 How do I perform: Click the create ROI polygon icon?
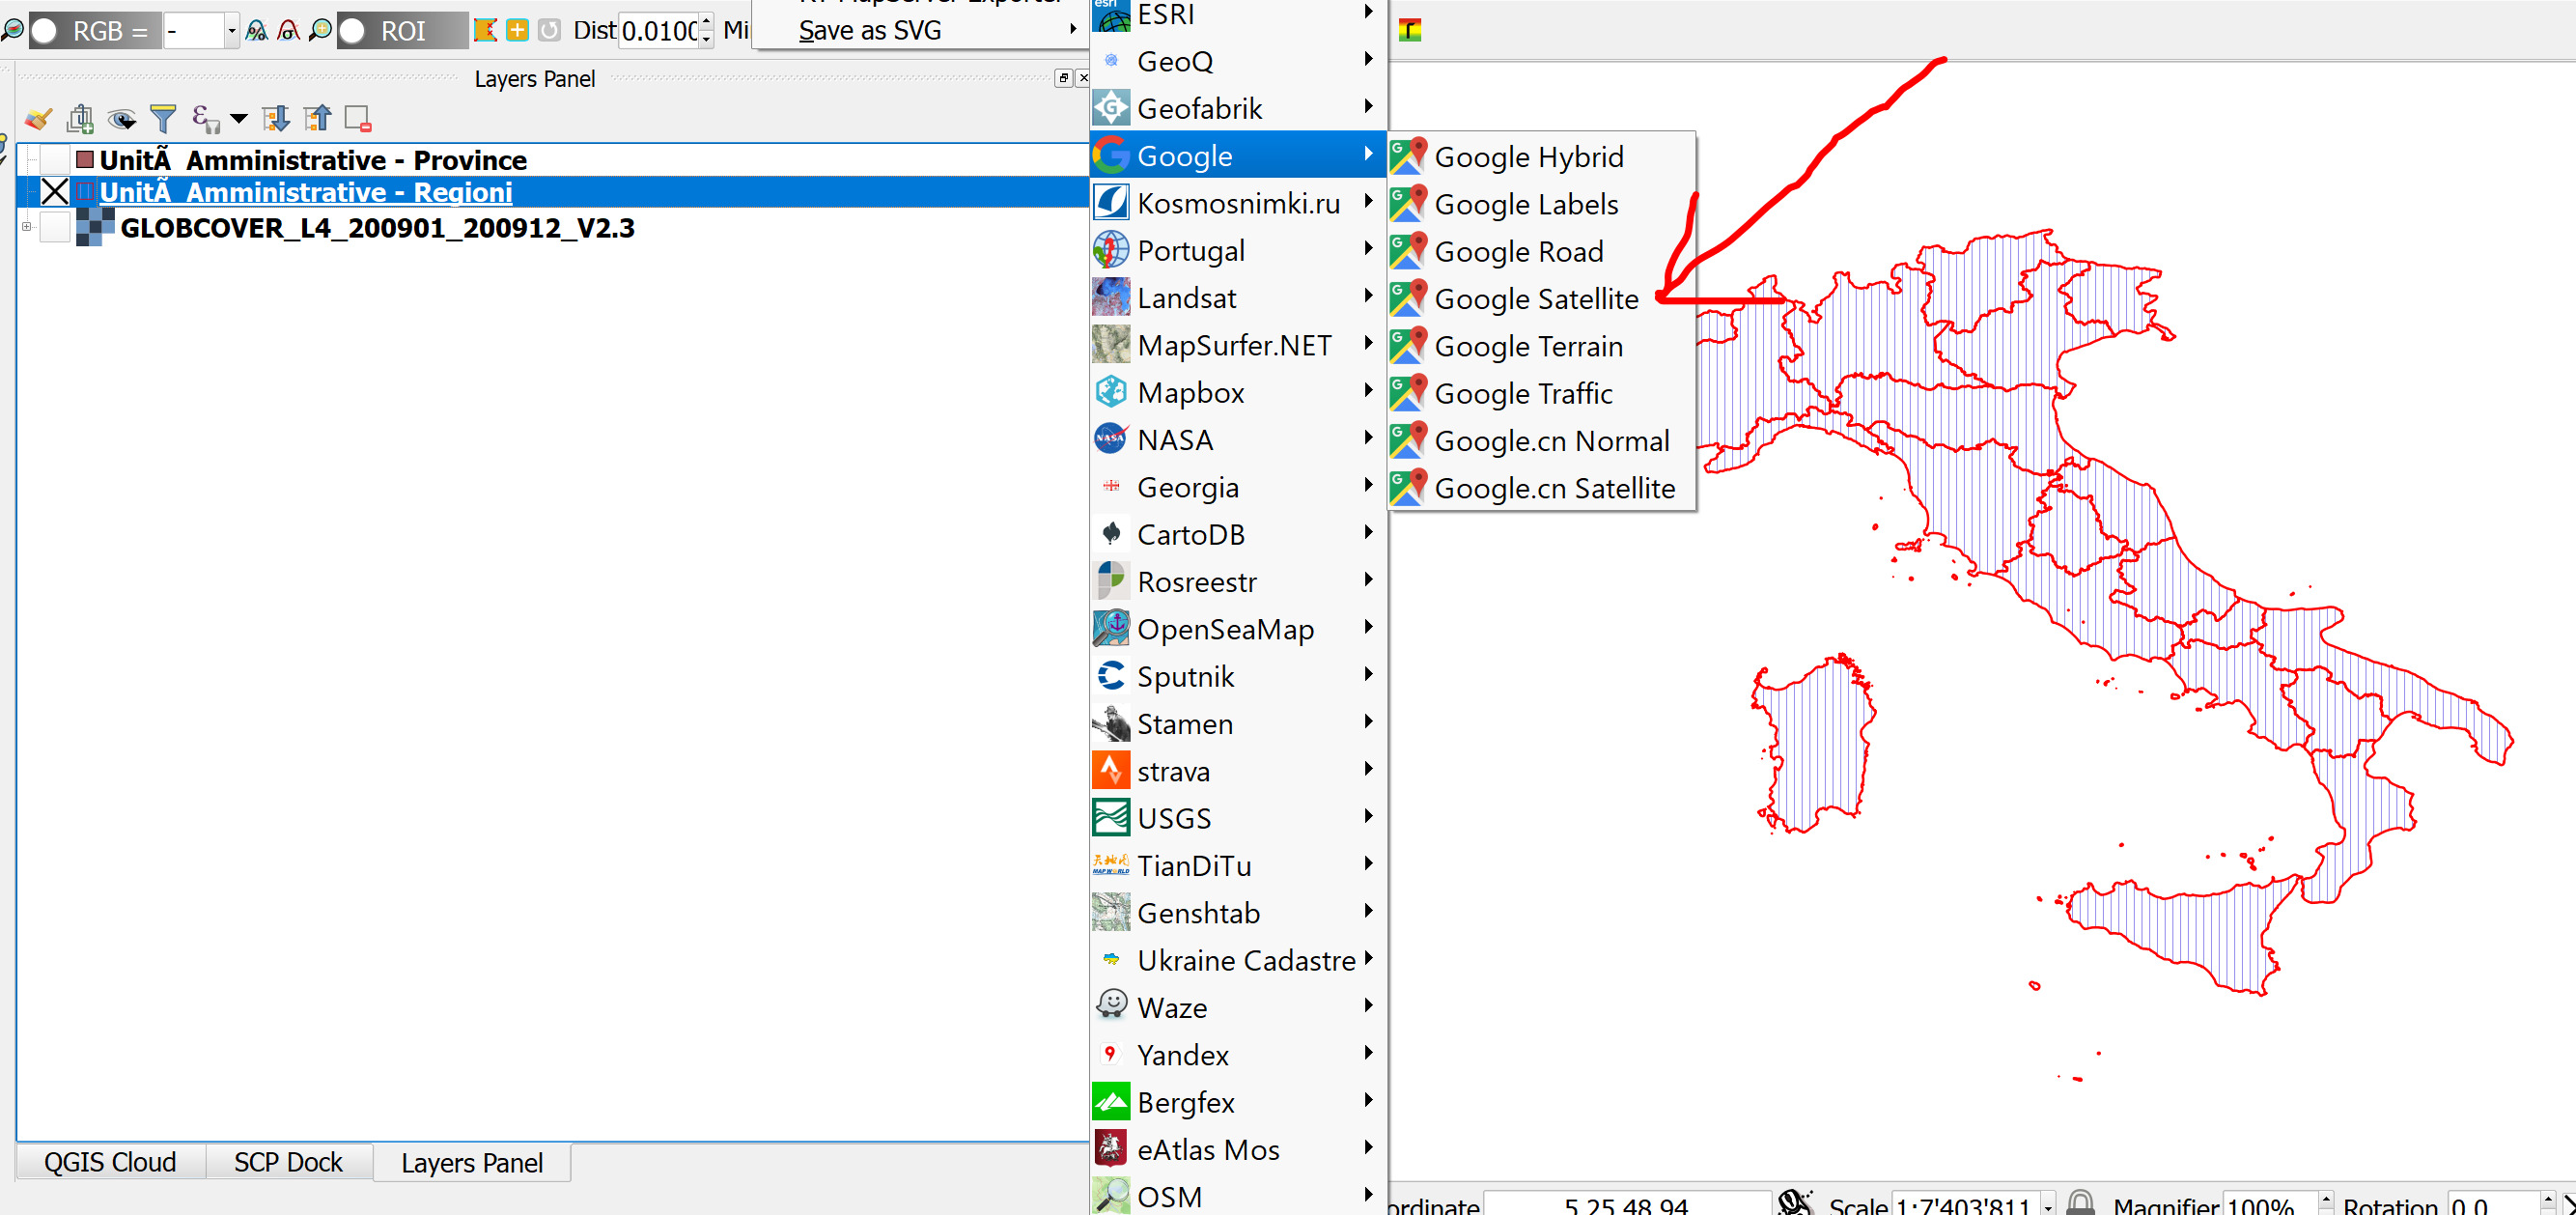(x=485, y=30)
